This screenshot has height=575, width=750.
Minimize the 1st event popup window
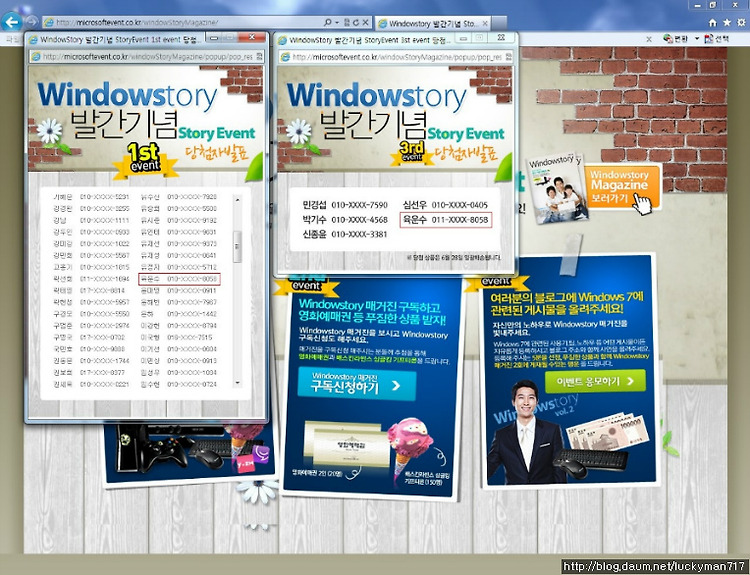click(x=214, y=38)
